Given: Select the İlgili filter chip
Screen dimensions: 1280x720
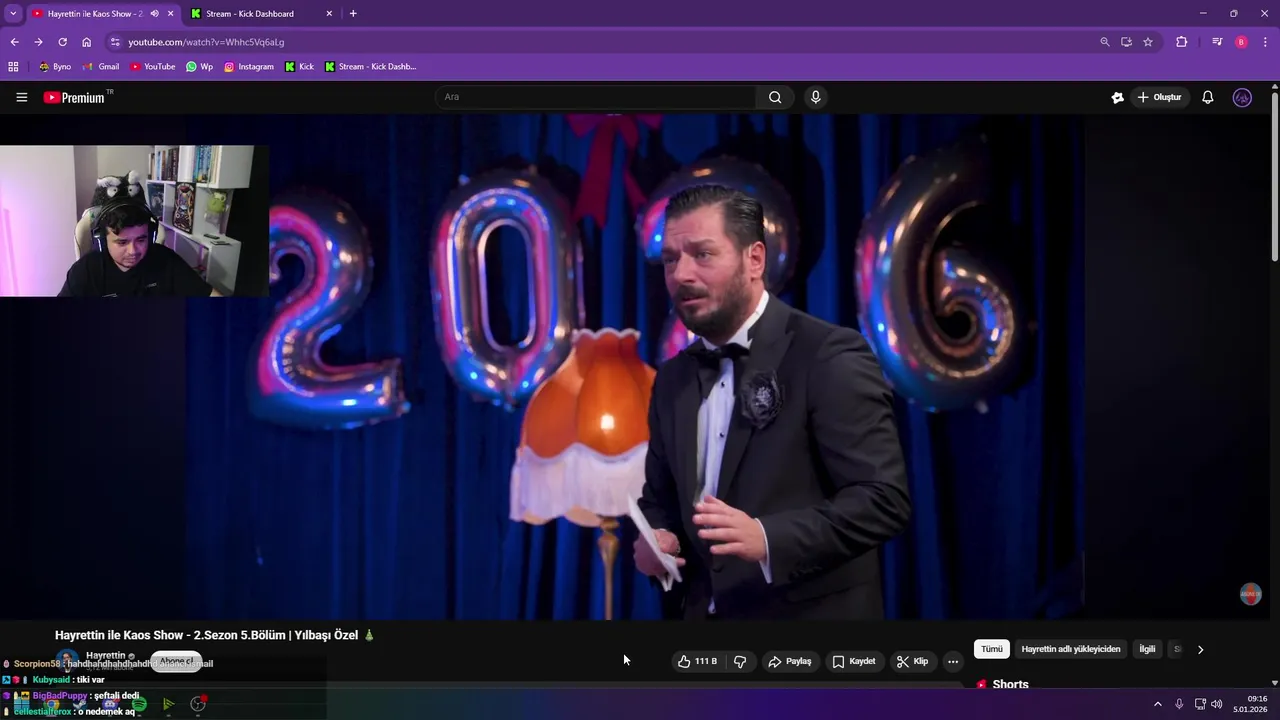Looking at the screenshot, I should pos(1147,649).
